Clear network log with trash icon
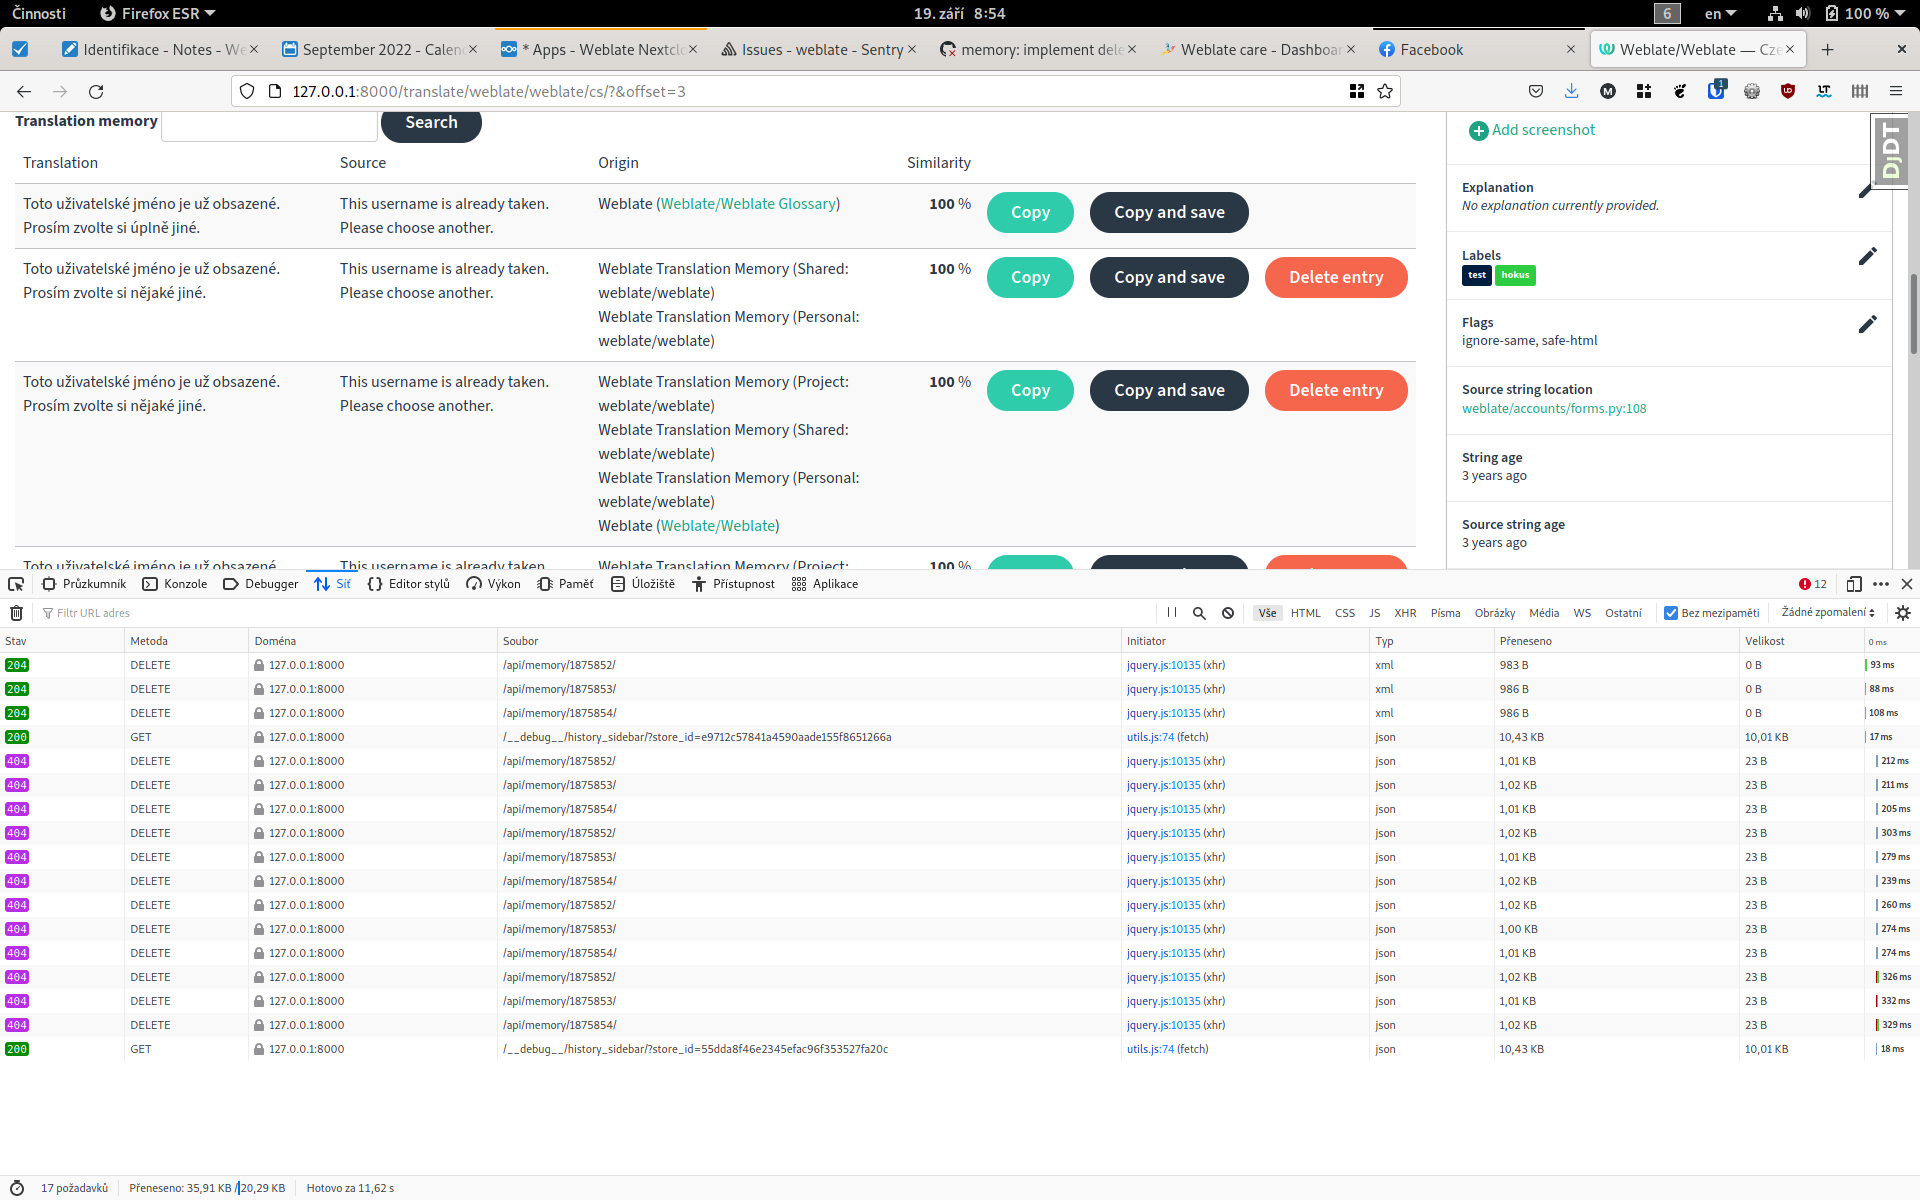 point(16,613)
